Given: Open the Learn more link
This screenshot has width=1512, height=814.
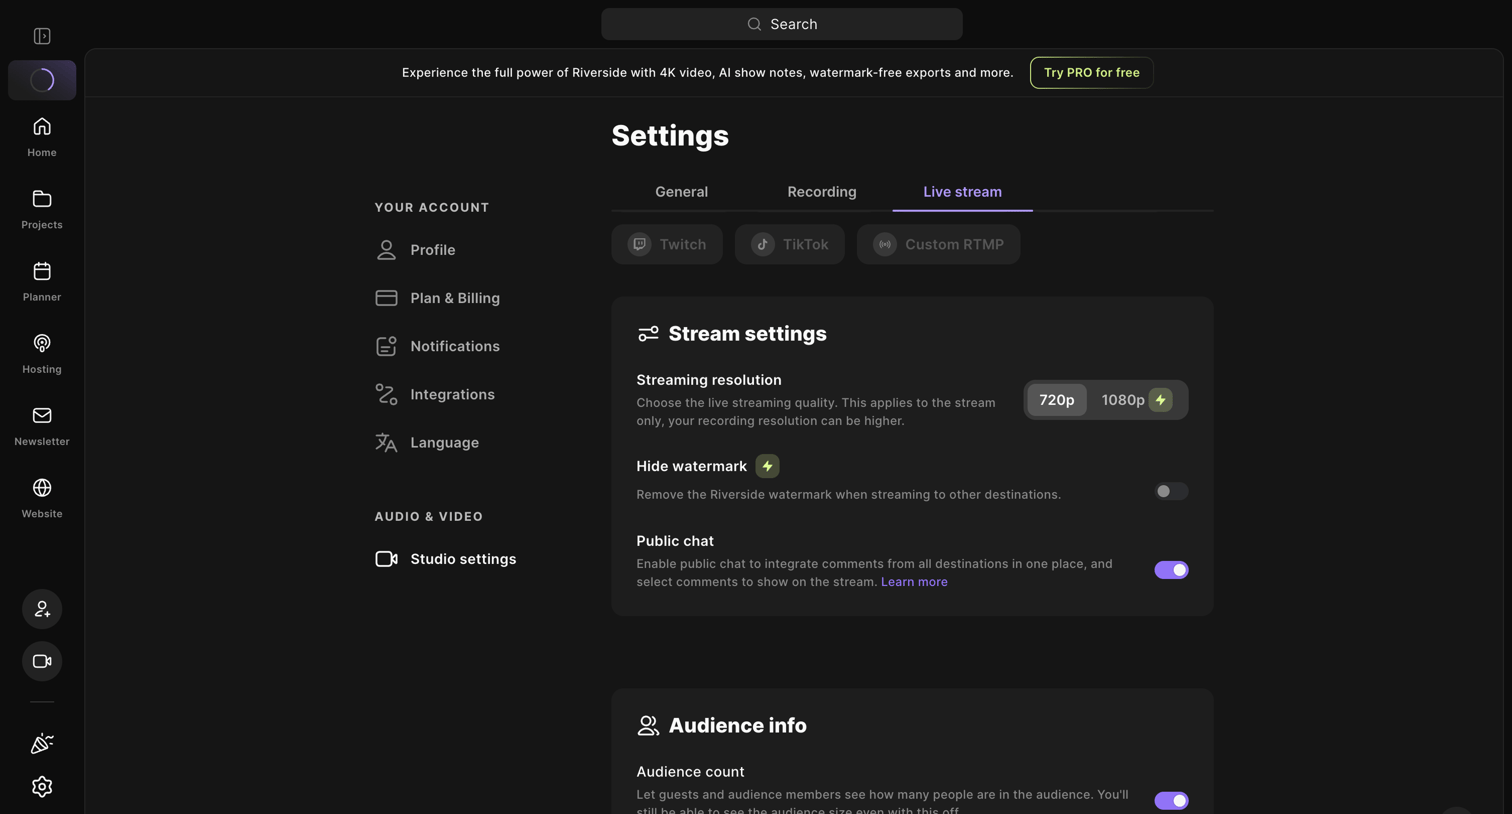Looking at the screenshot, I should [914, 582].
